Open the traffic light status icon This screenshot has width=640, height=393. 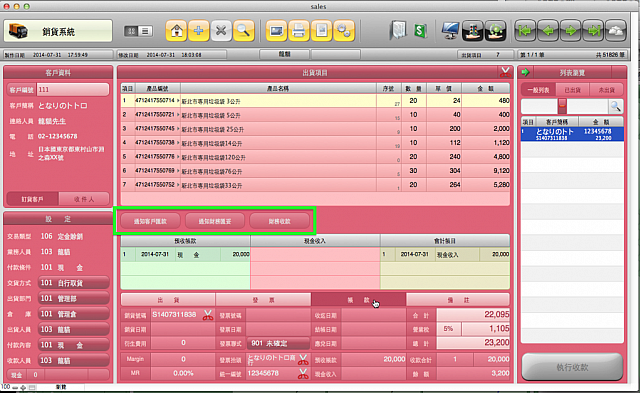[473, 31]
